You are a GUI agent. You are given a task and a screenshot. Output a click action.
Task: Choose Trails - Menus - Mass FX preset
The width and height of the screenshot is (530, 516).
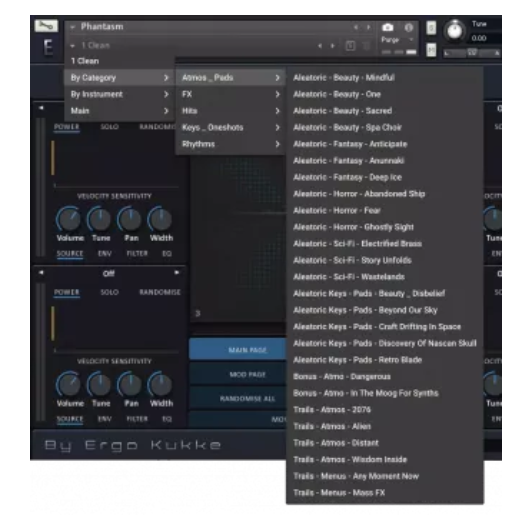pos(385,493)
